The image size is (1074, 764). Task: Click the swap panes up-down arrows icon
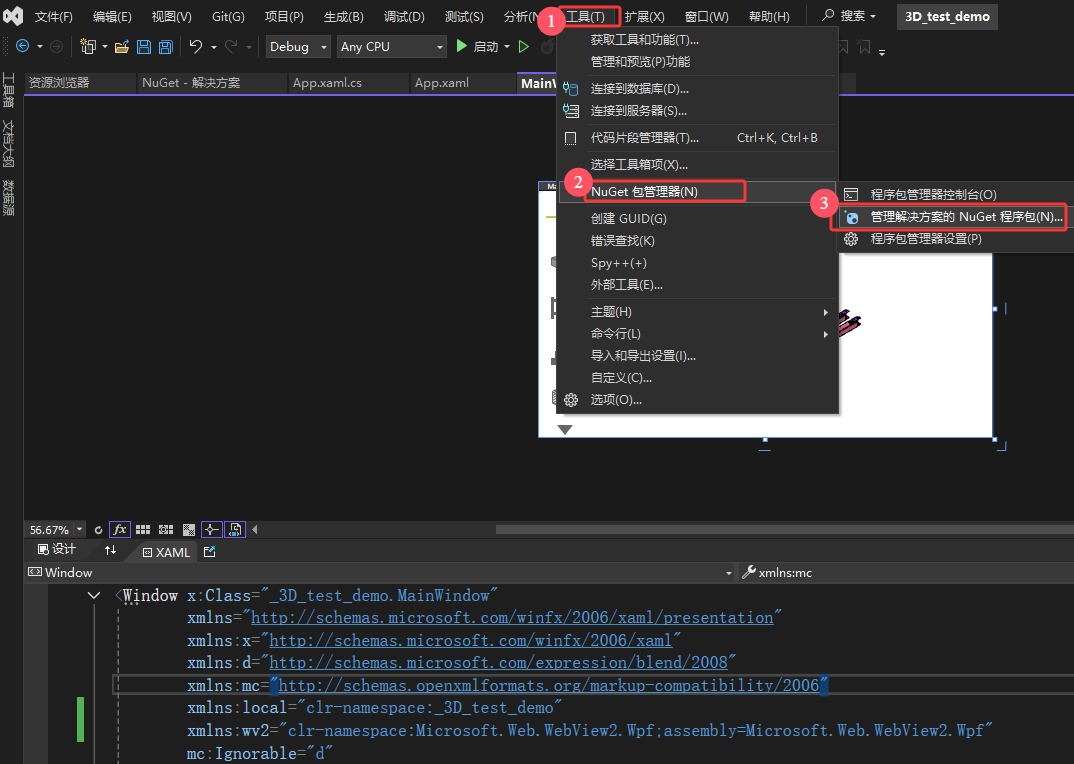coord(110,550)
